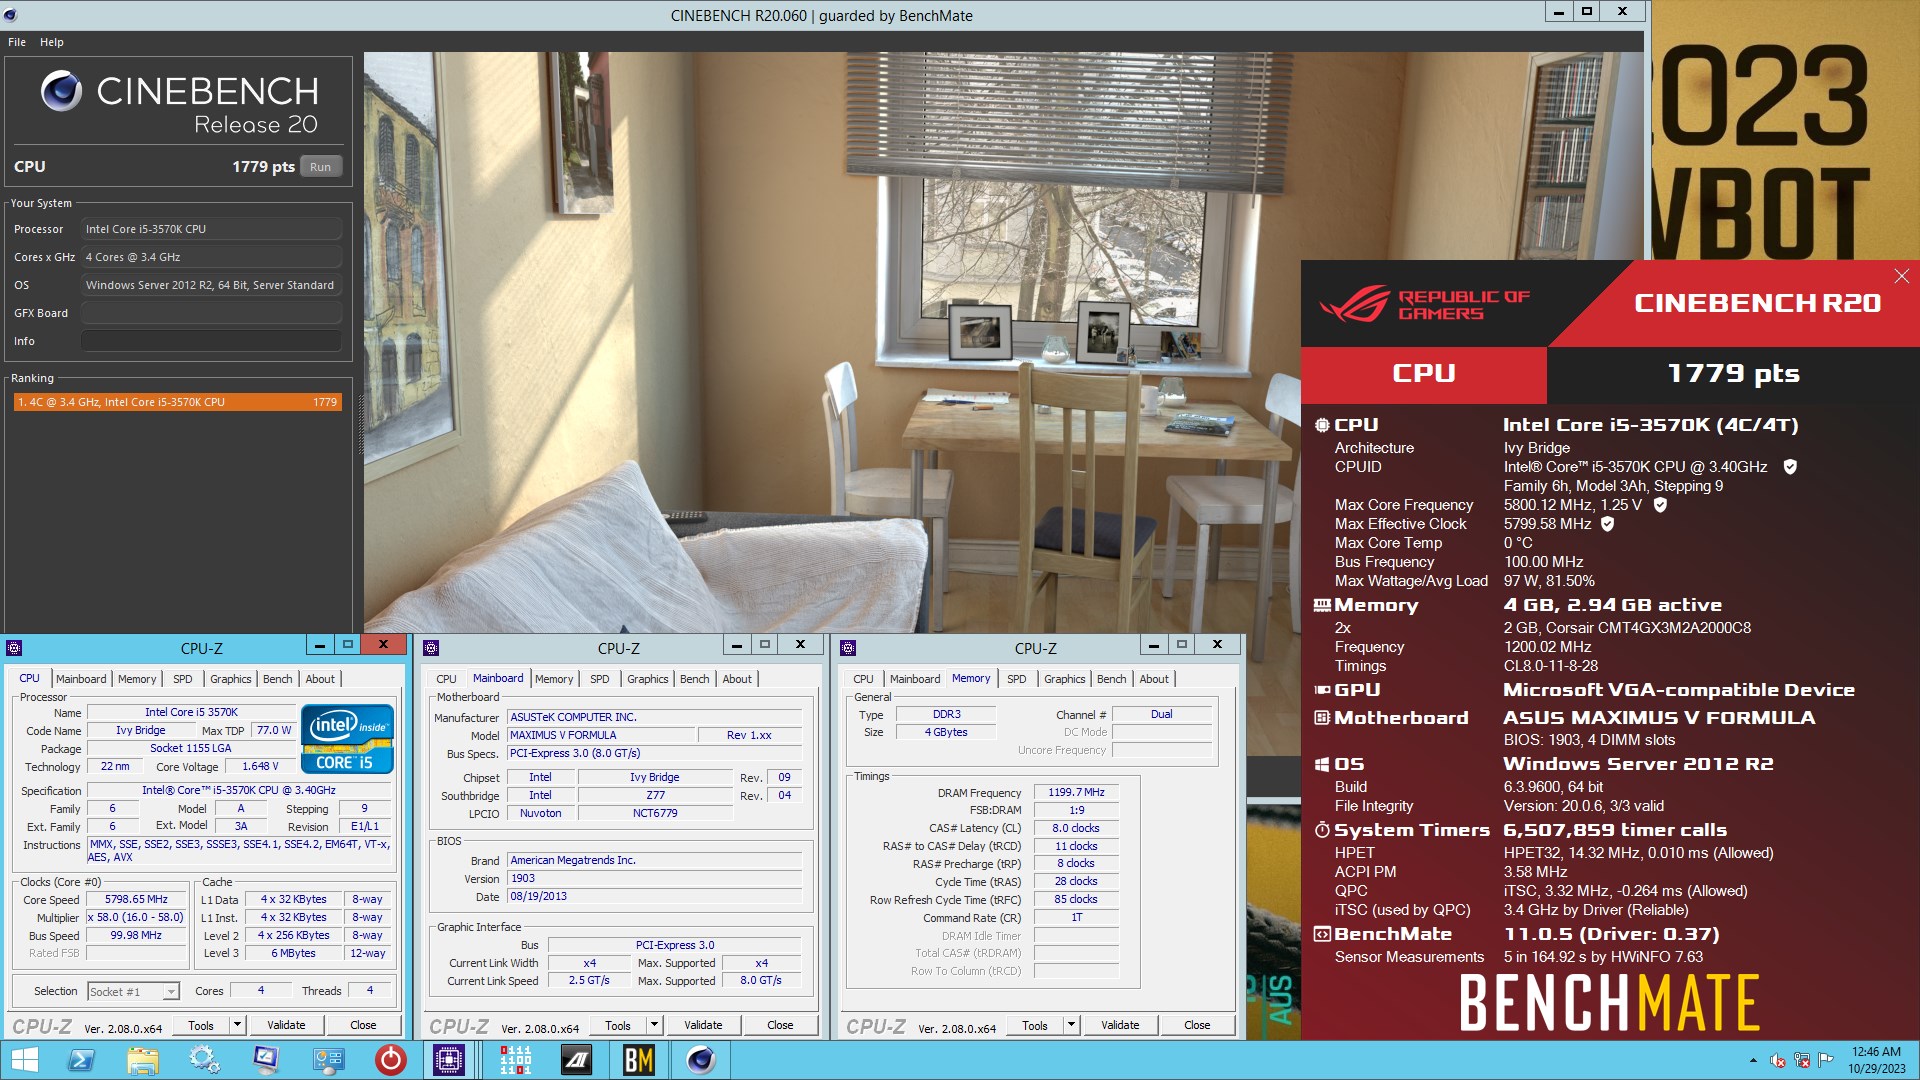Click the shield icon beside Max Core Frequency
1920x1080 pixels.
[x=1660, y=505]
